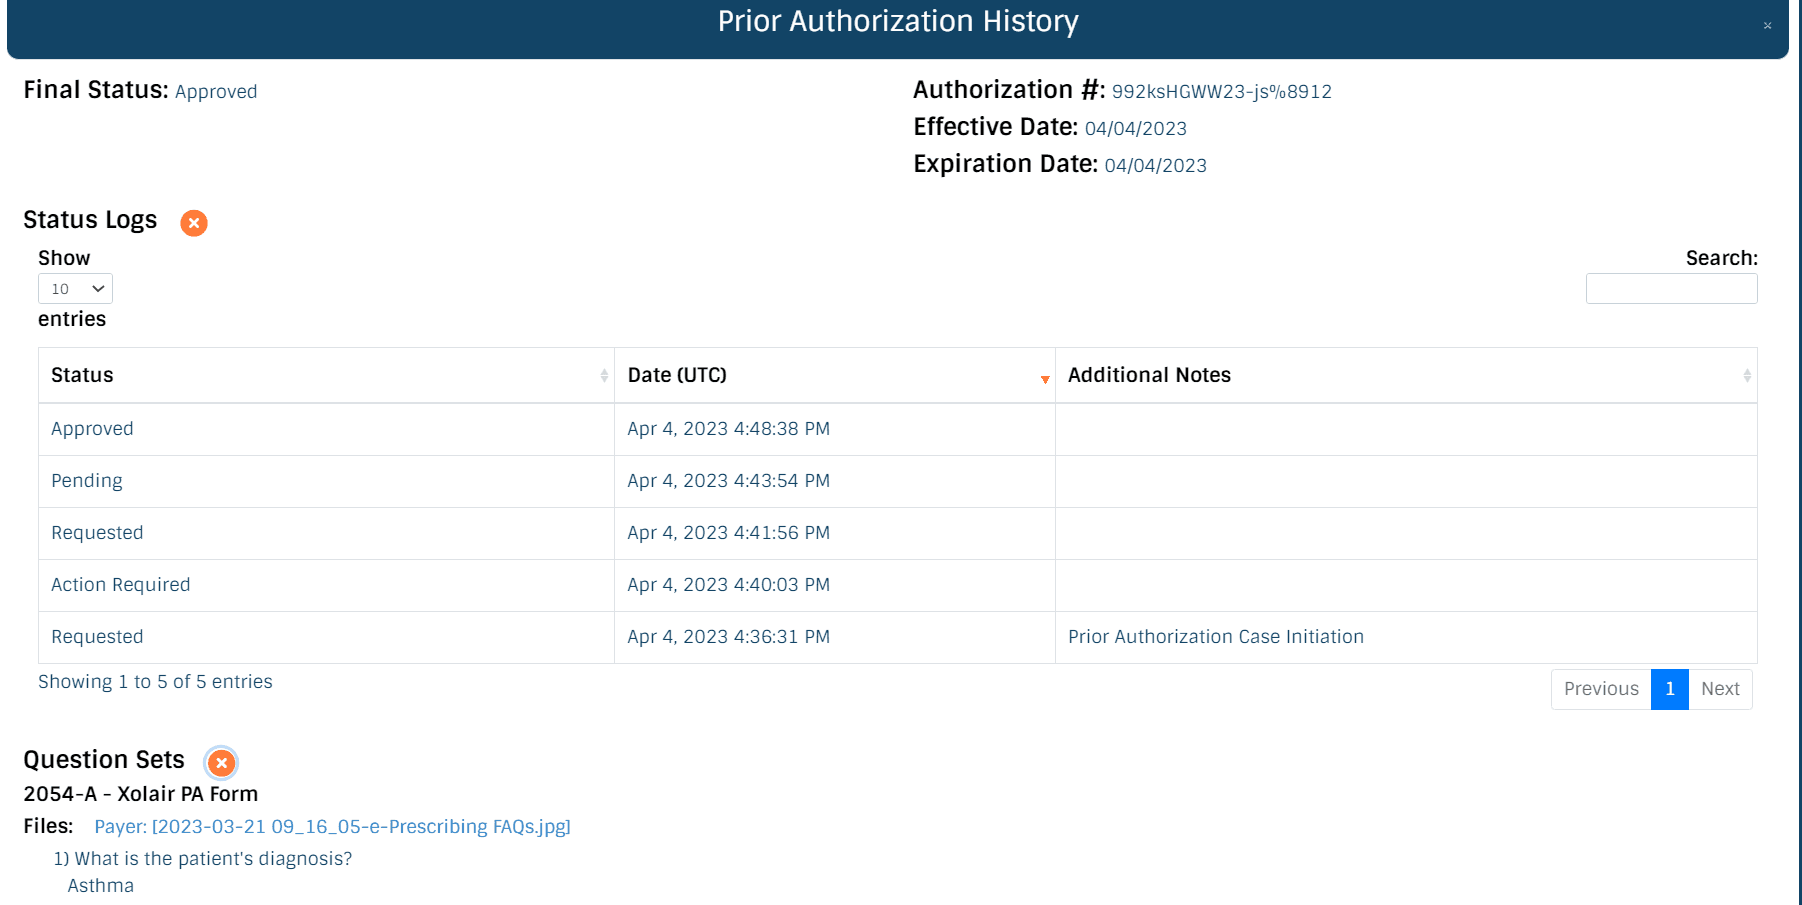Click the Prior Authorization Case Initiation note
This screenshot has width=1802, height=905.
coord(1215,637)
